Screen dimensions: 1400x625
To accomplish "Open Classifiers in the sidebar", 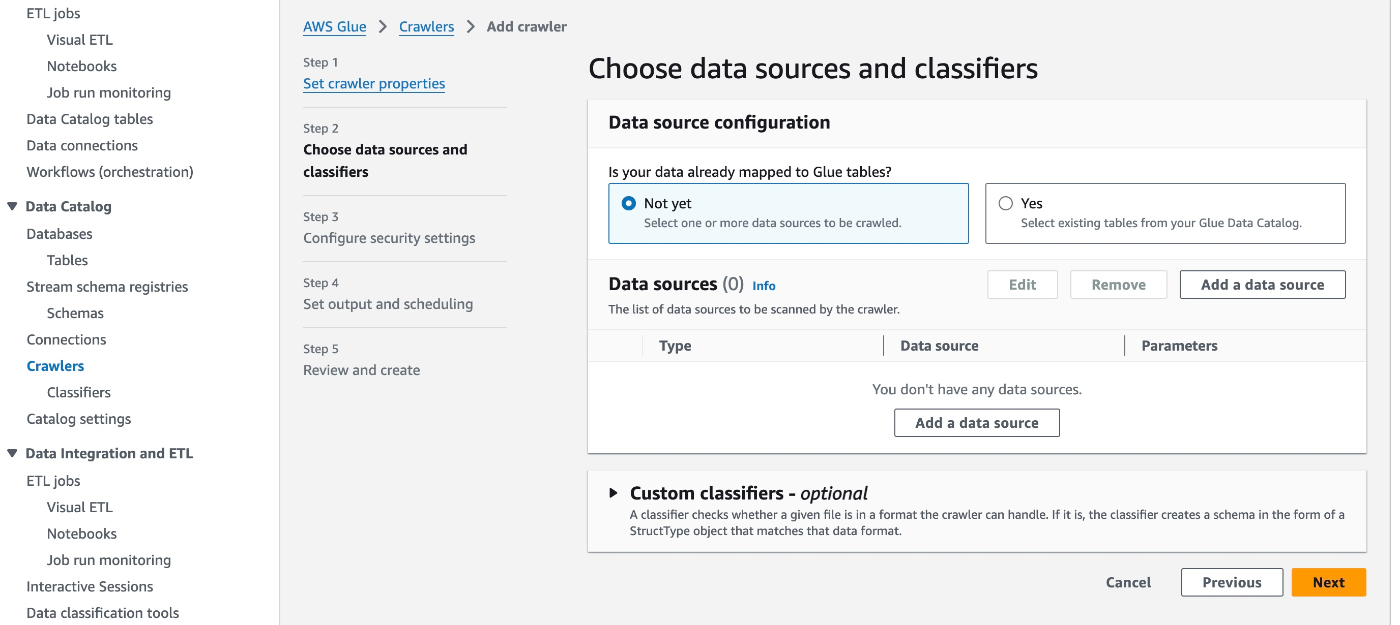I will point(79,393).
